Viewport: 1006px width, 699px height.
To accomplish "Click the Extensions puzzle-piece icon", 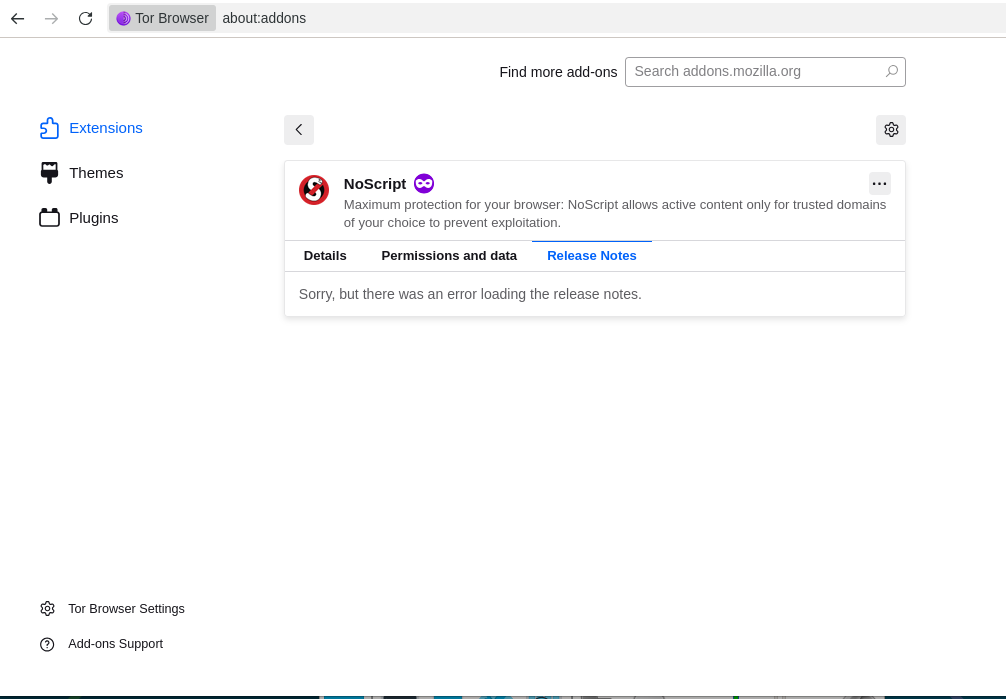I will click(x=49, y=128).
